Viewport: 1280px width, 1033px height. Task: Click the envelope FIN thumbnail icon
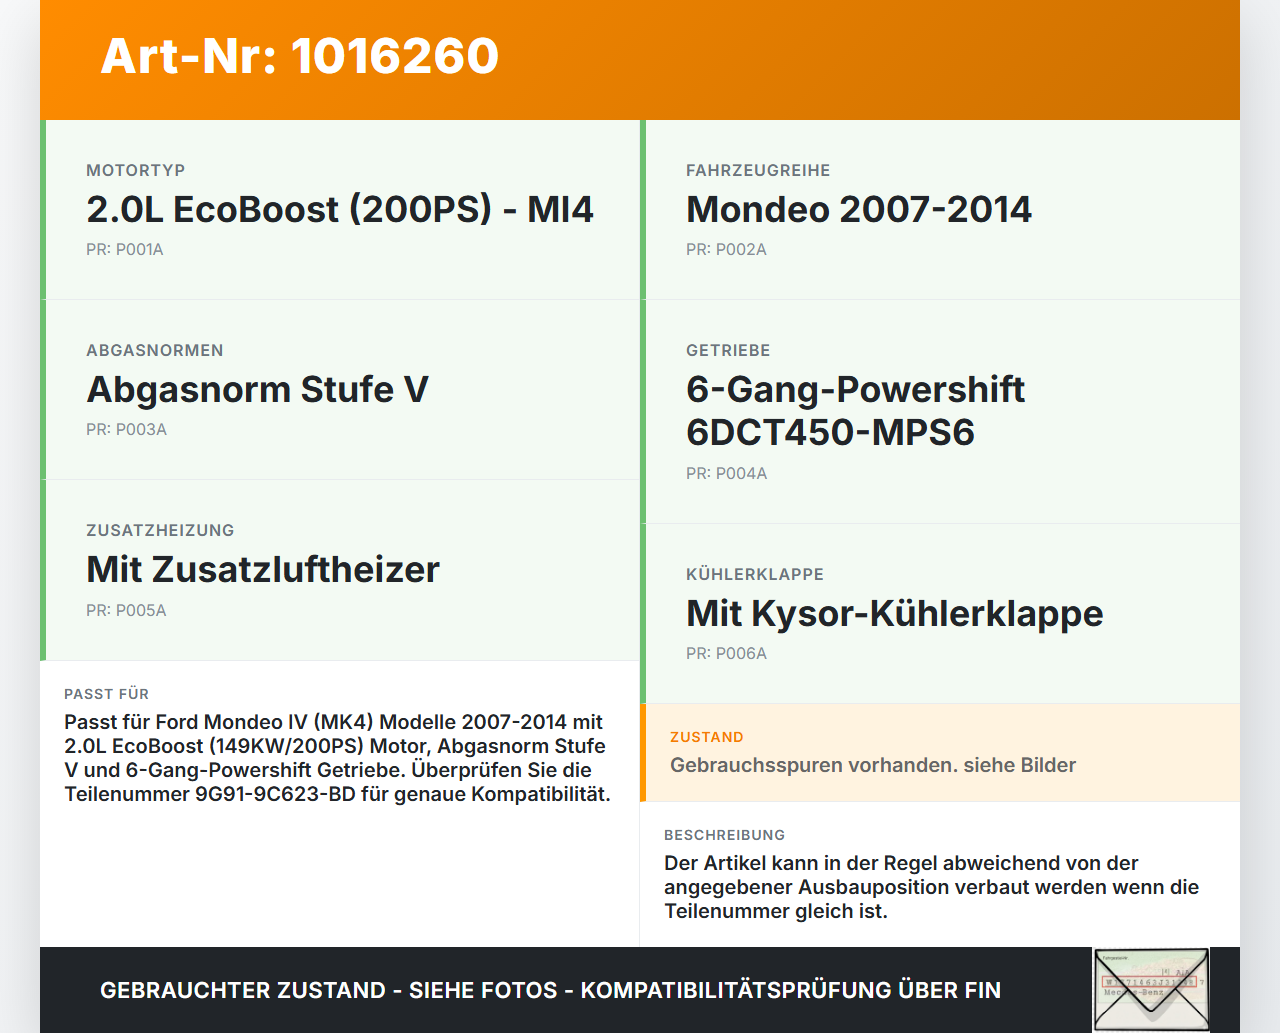click(x=1151, y=990)
